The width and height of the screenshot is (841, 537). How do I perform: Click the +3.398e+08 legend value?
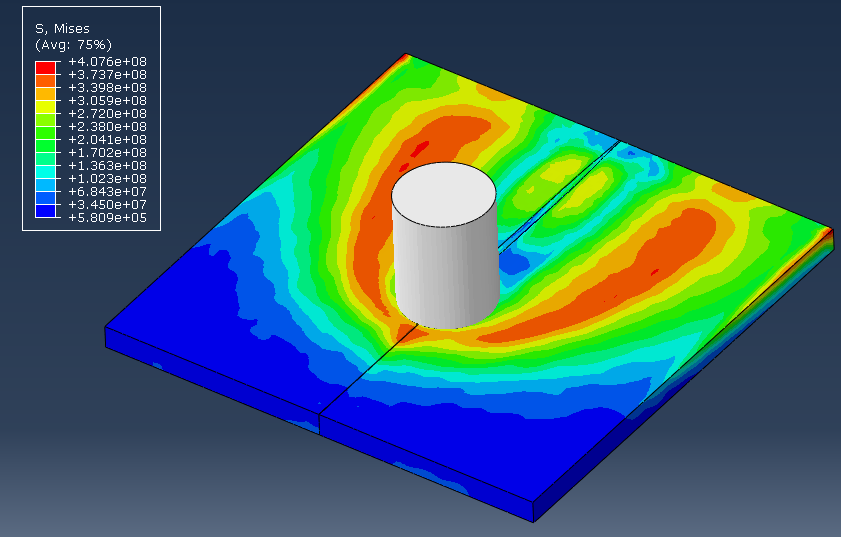(107, 87)
